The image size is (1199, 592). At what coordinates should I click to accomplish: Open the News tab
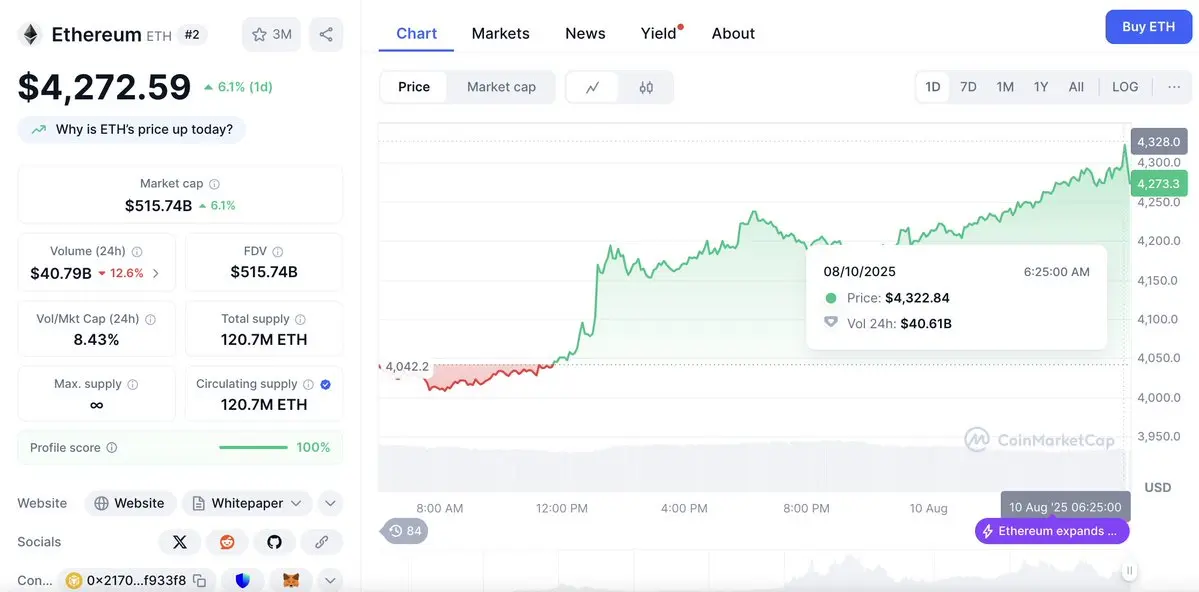point(585,34)
